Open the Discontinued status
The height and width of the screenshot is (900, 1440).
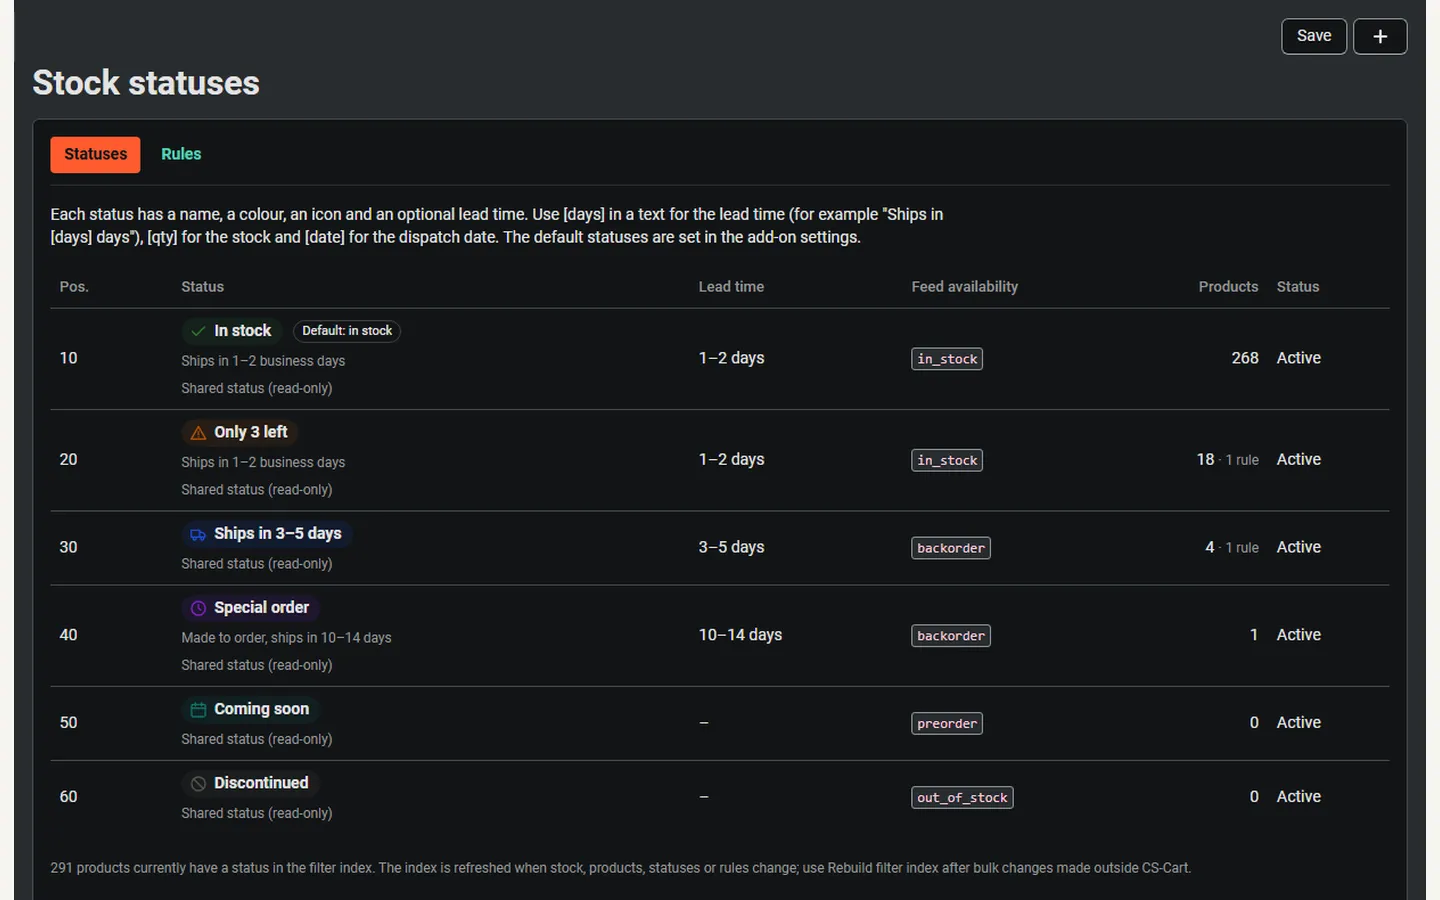tap(261, 783)
